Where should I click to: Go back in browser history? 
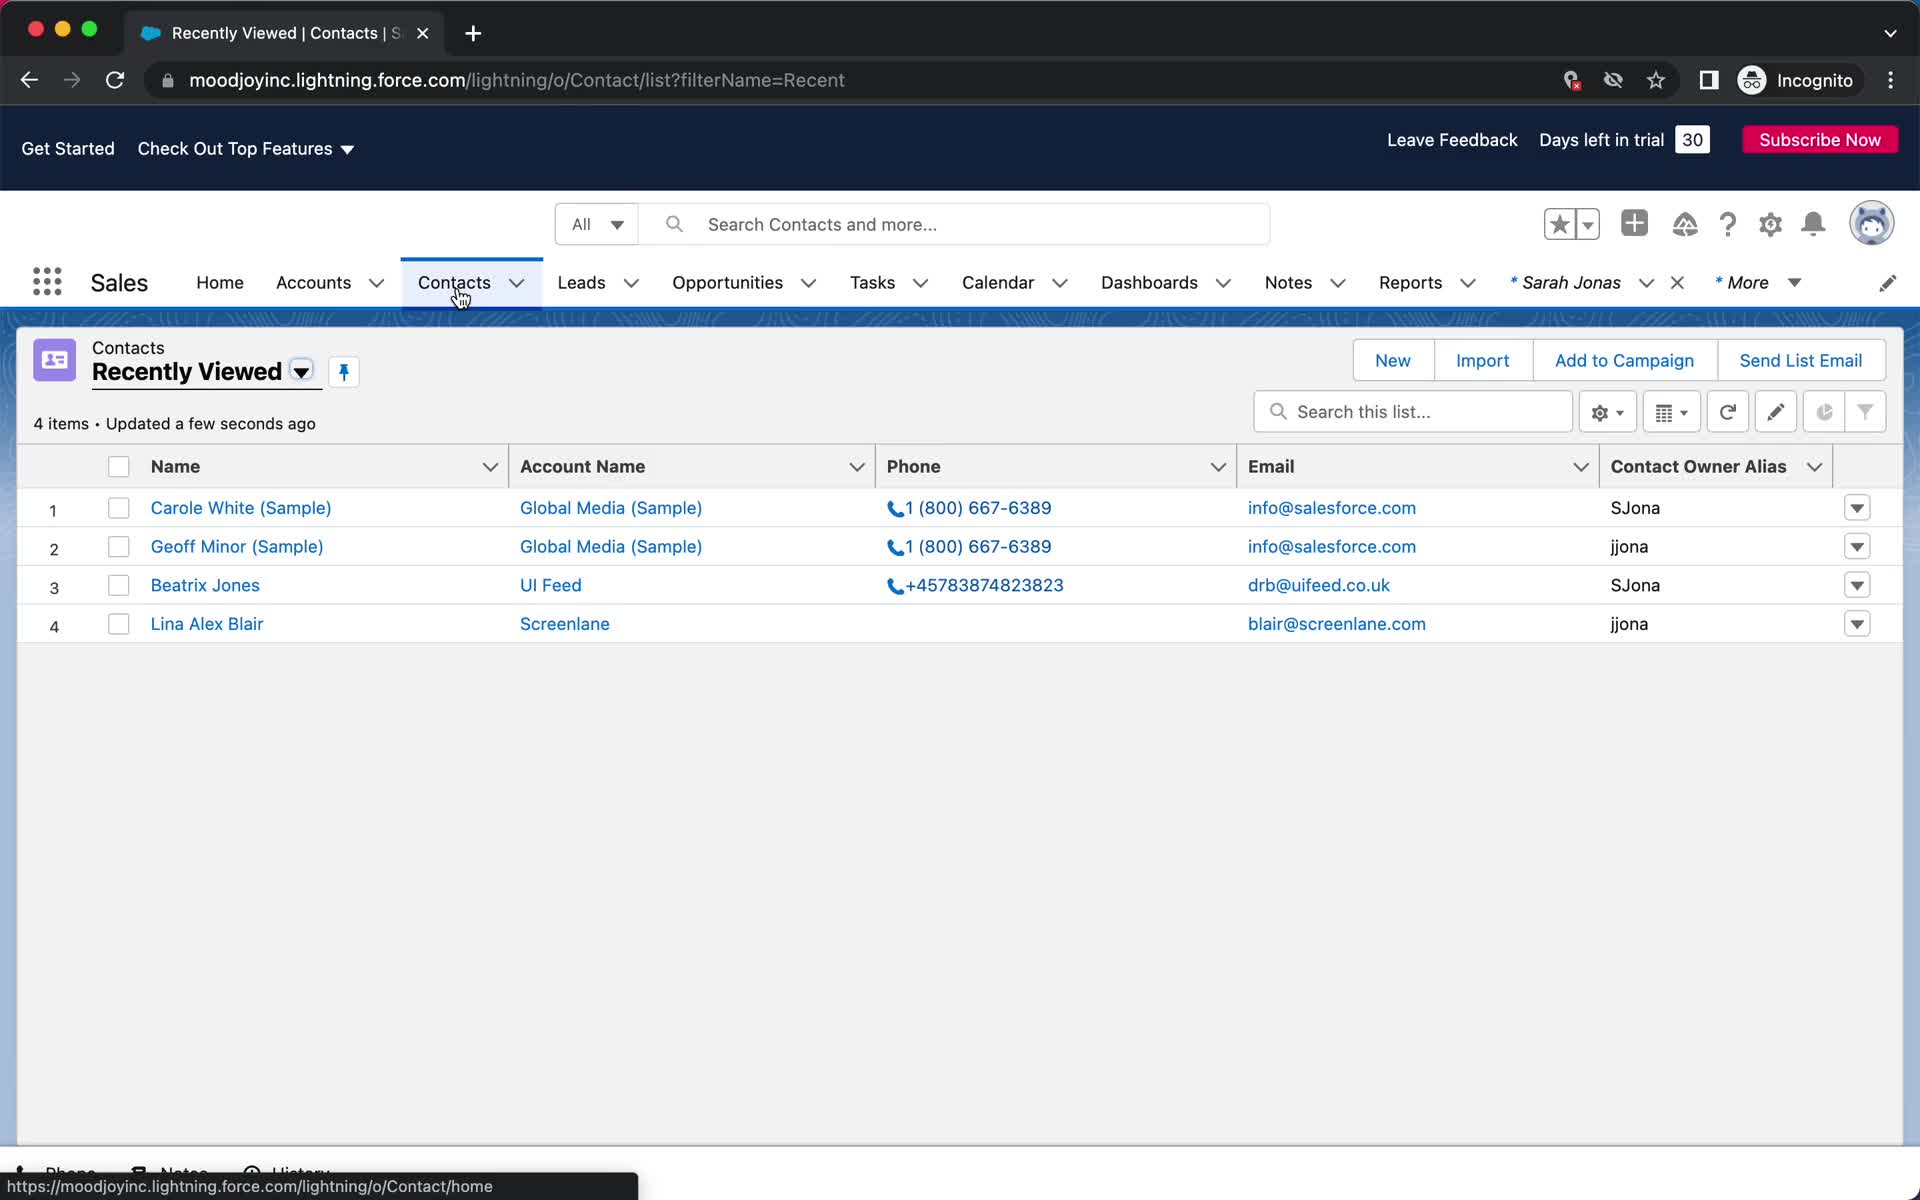tap(29, 80)
